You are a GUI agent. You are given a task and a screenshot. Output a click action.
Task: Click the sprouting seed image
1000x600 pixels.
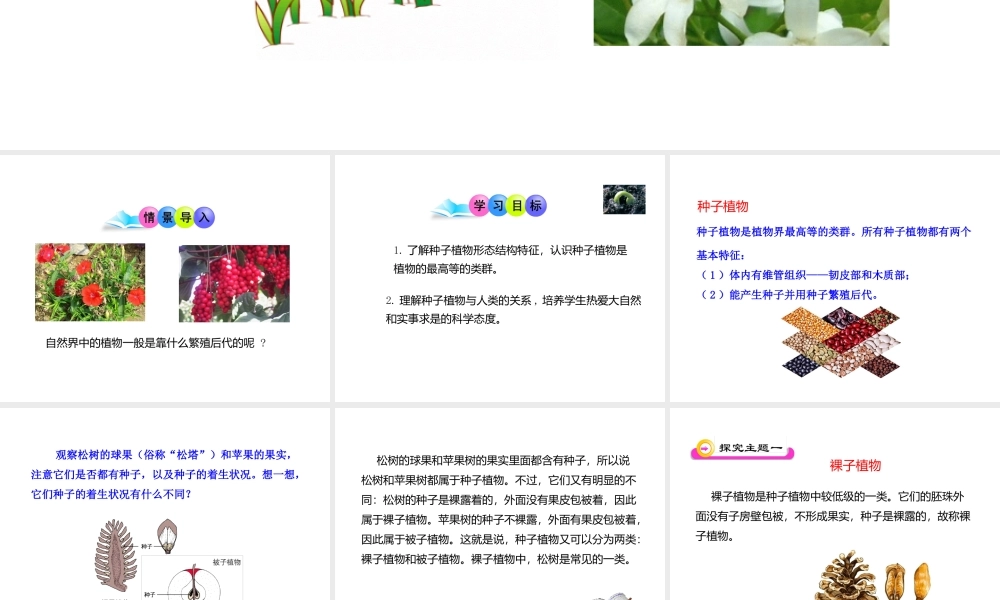[x=624, y=199]
